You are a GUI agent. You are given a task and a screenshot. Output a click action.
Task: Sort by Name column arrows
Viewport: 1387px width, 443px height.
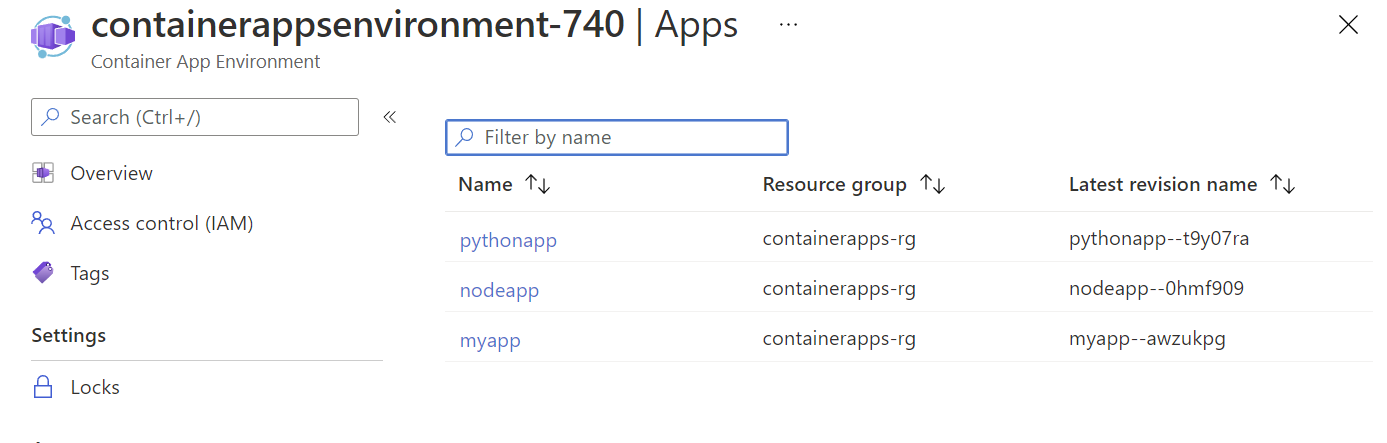point(538,184)
